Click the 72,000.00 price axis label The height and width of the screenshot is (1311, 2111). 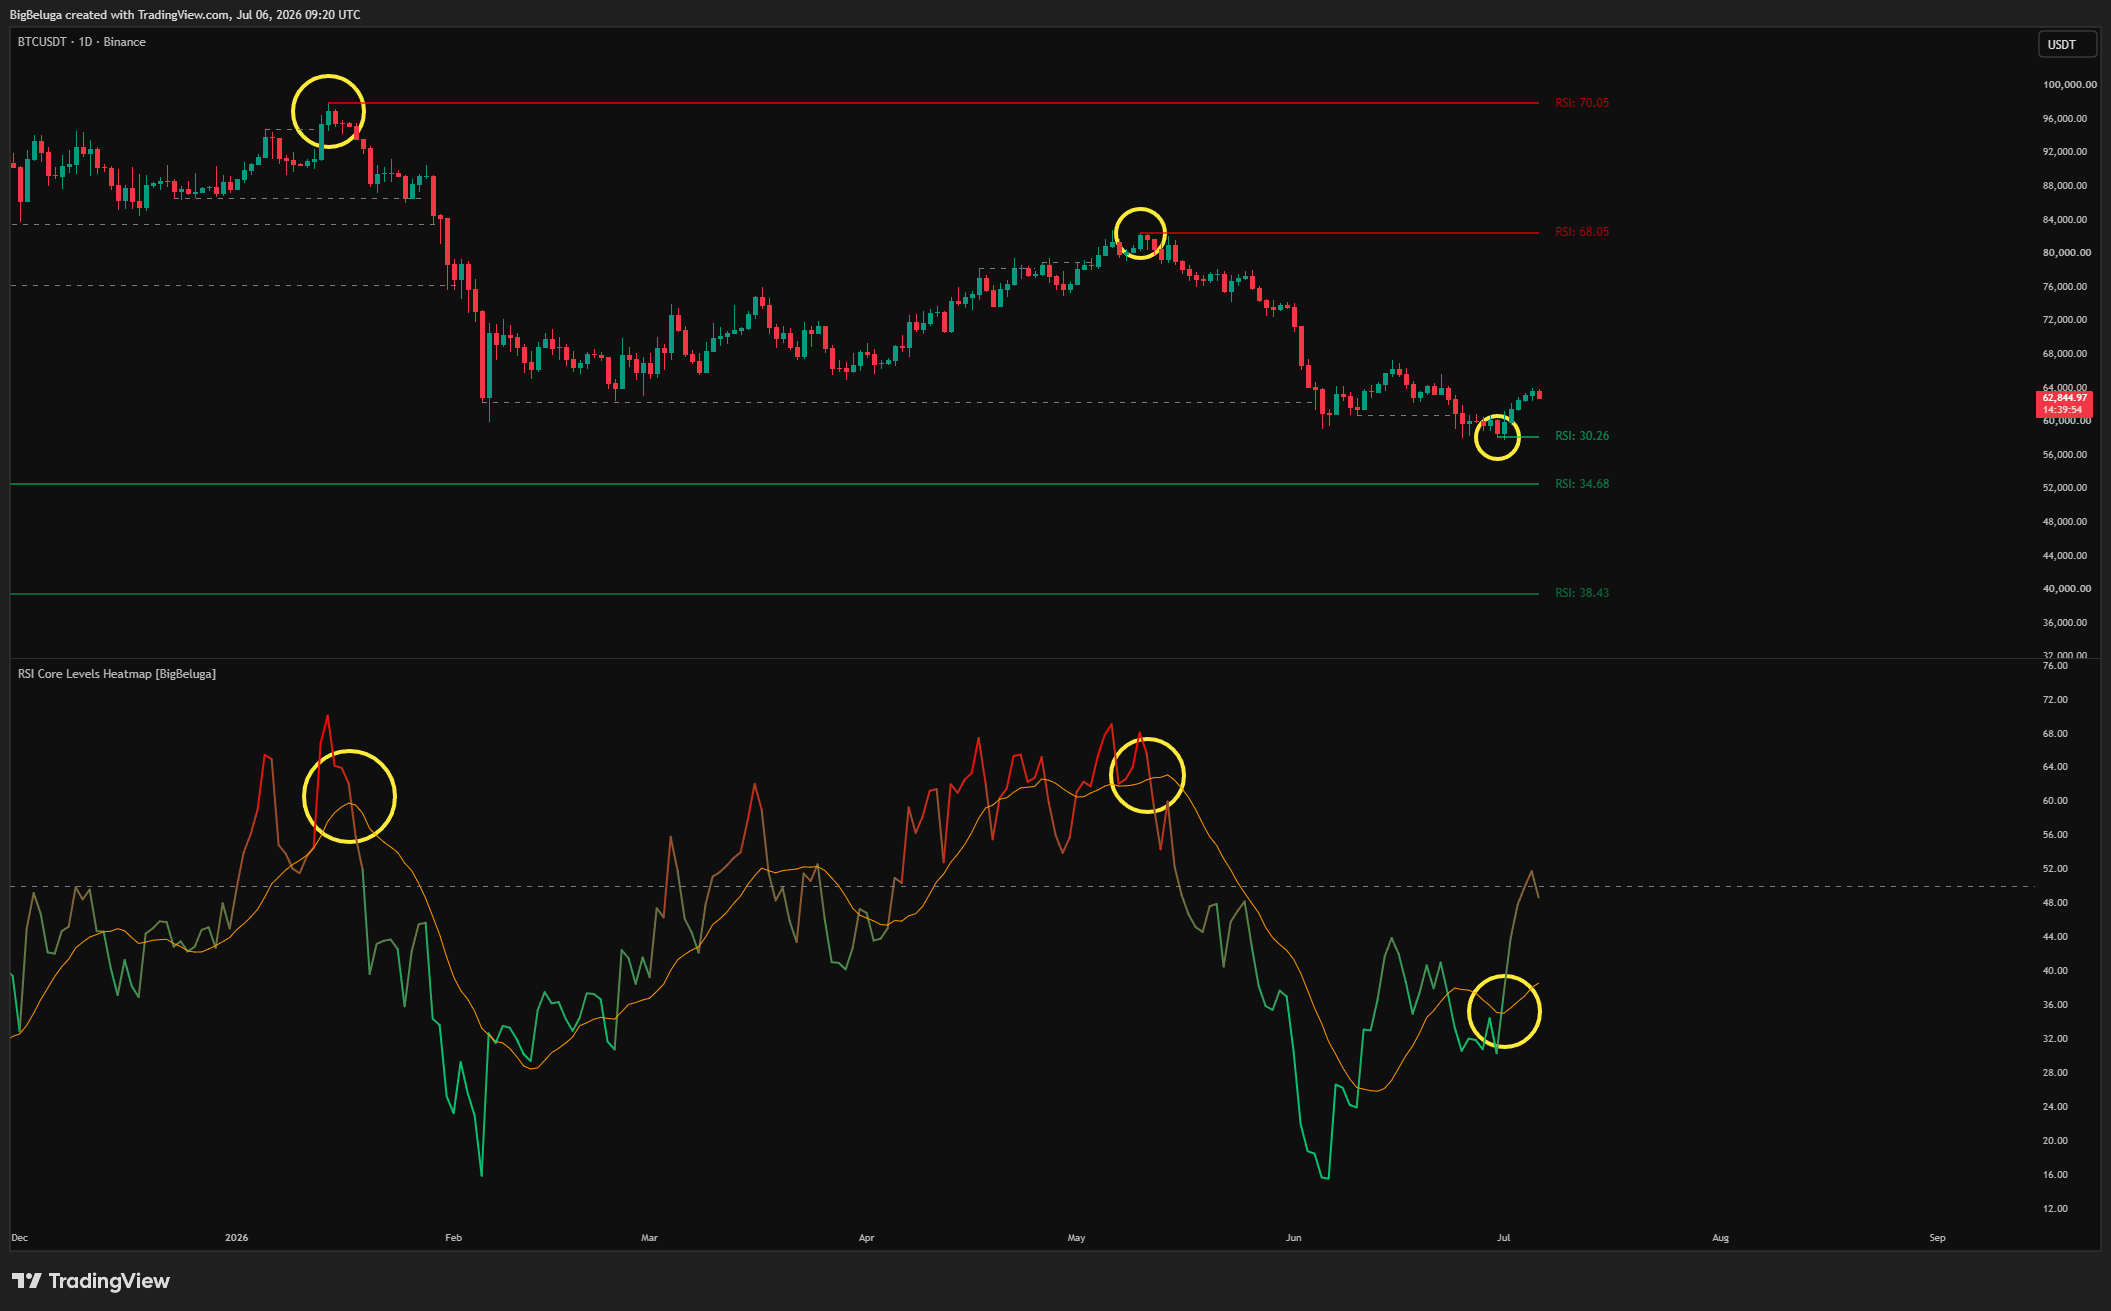2065,320
